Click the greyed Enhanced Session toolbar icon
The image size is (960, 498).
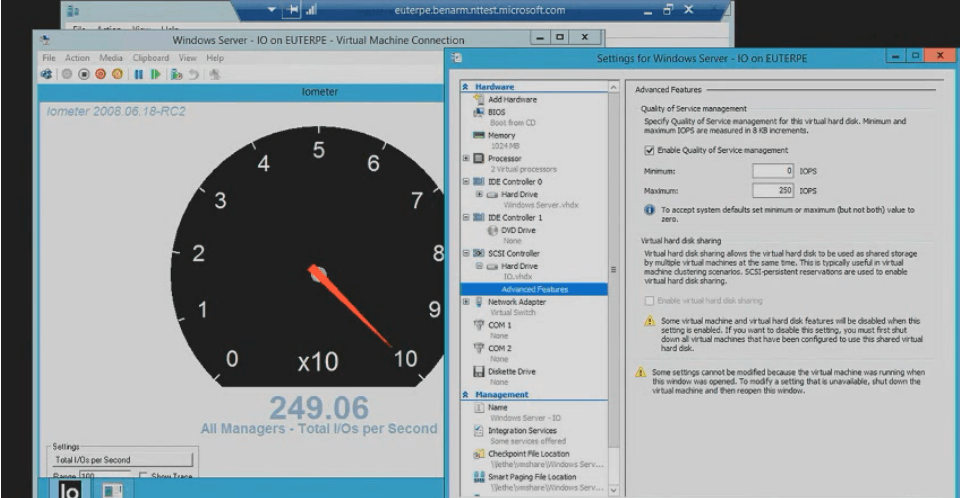215,74
